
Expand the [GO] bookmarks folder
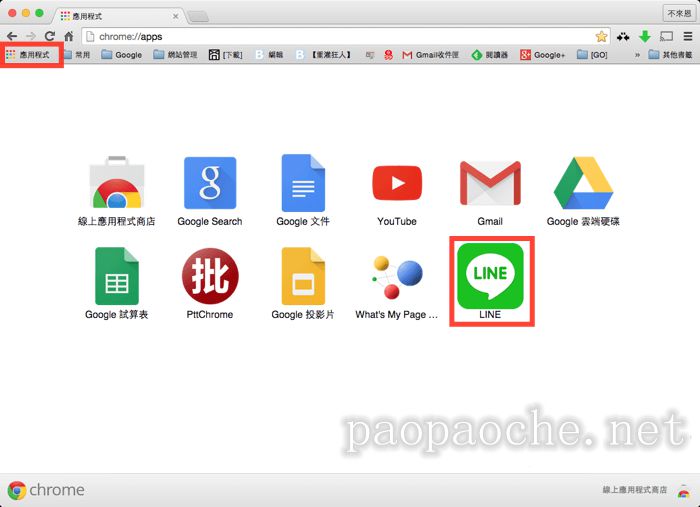592,54
